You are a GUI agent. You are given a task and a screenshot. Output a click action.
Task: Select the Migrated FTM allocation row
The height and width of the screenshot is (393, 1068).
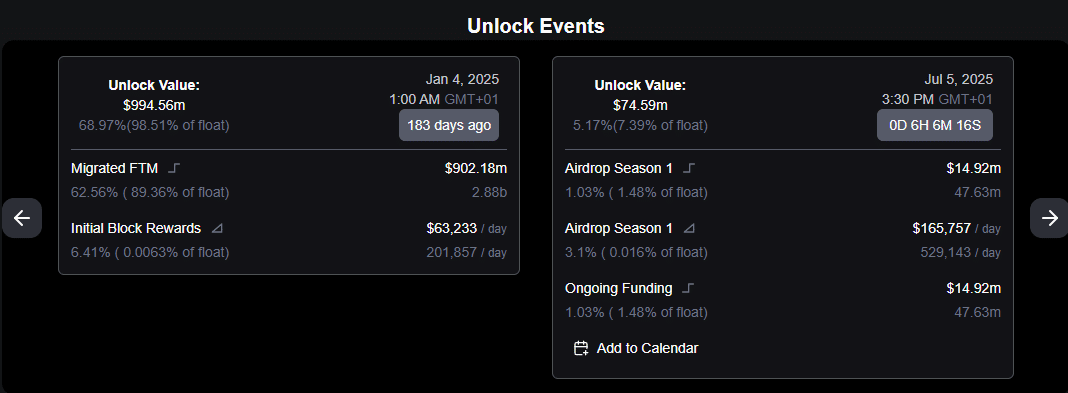pyautogui.click(x=289, y=180)
